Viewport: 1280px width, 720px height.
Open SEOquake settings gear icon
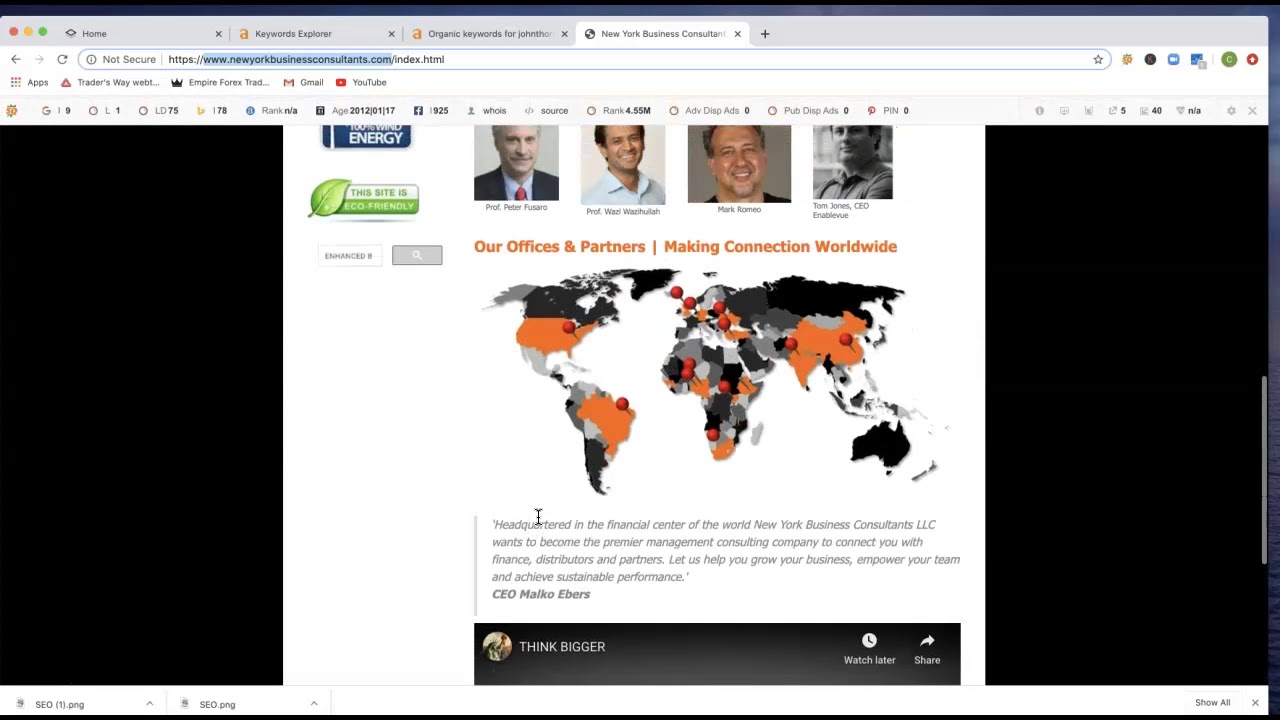(x=1231, y=111)
